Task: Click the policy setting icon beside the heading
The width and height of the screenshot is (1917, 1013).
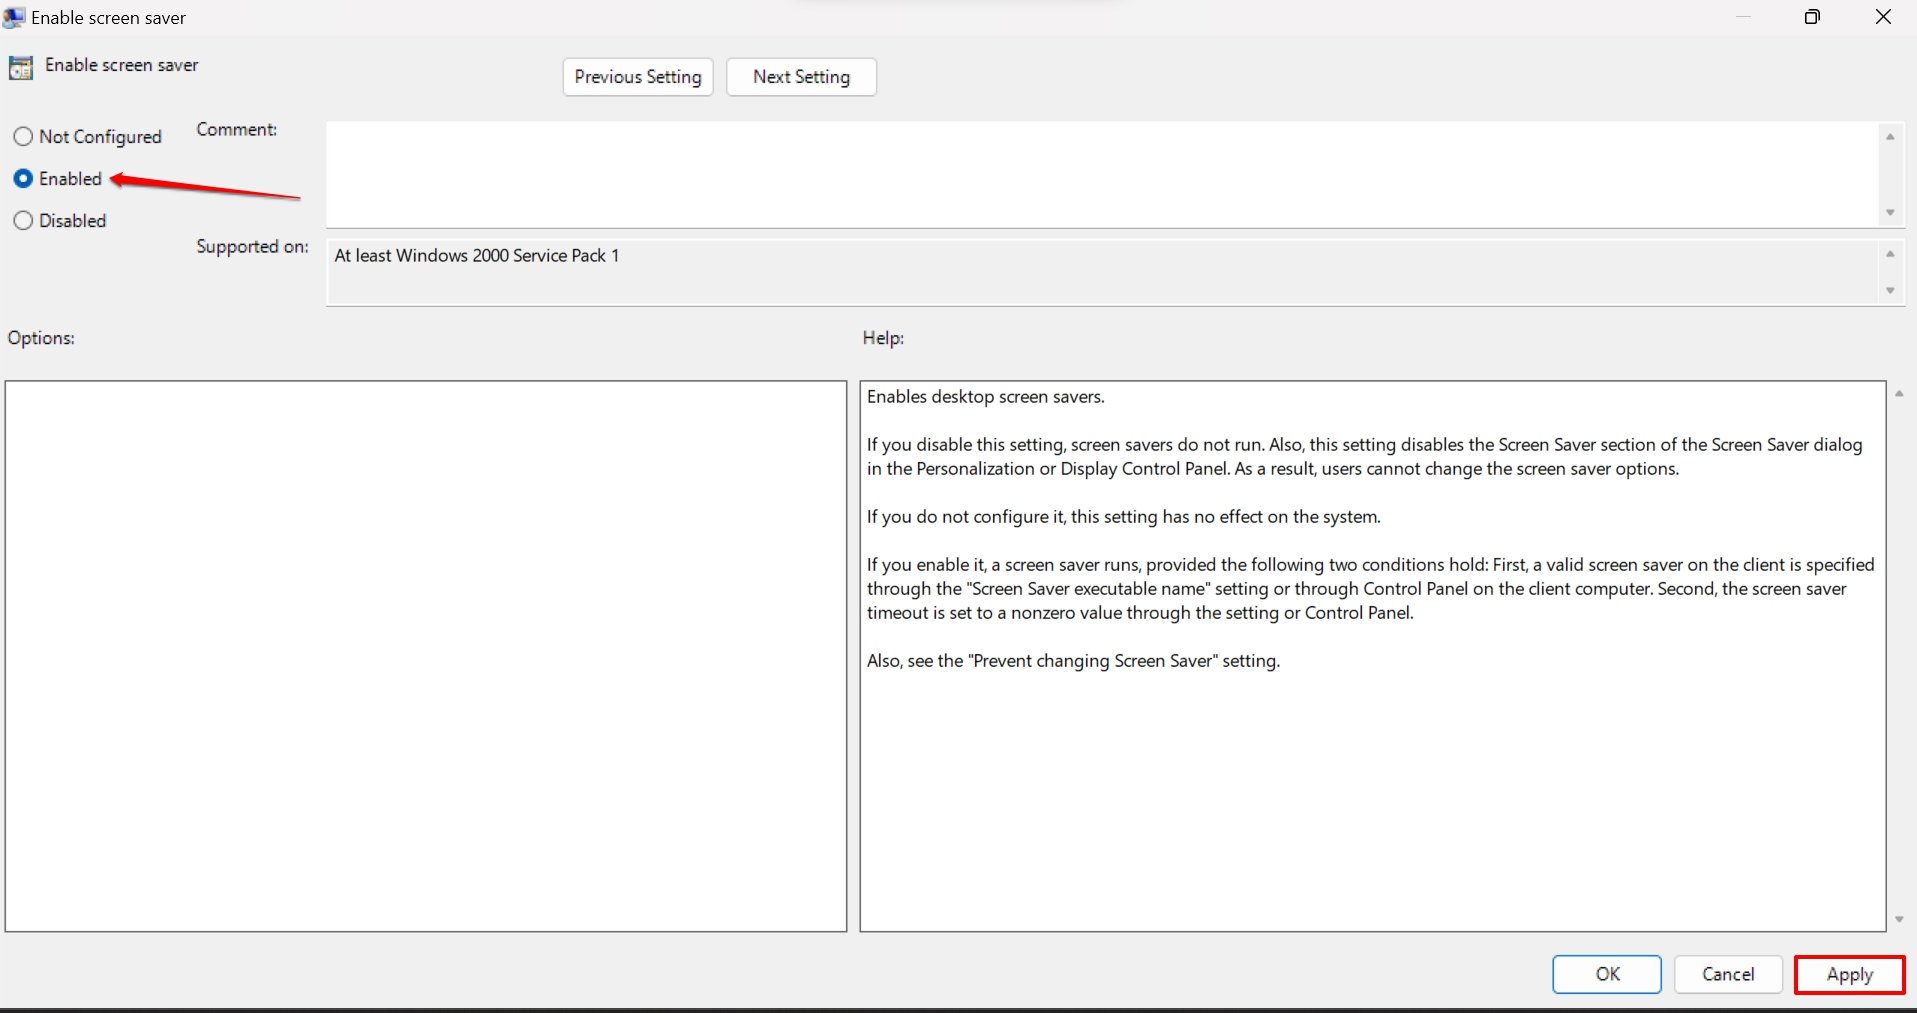Action: pos(21,68)
